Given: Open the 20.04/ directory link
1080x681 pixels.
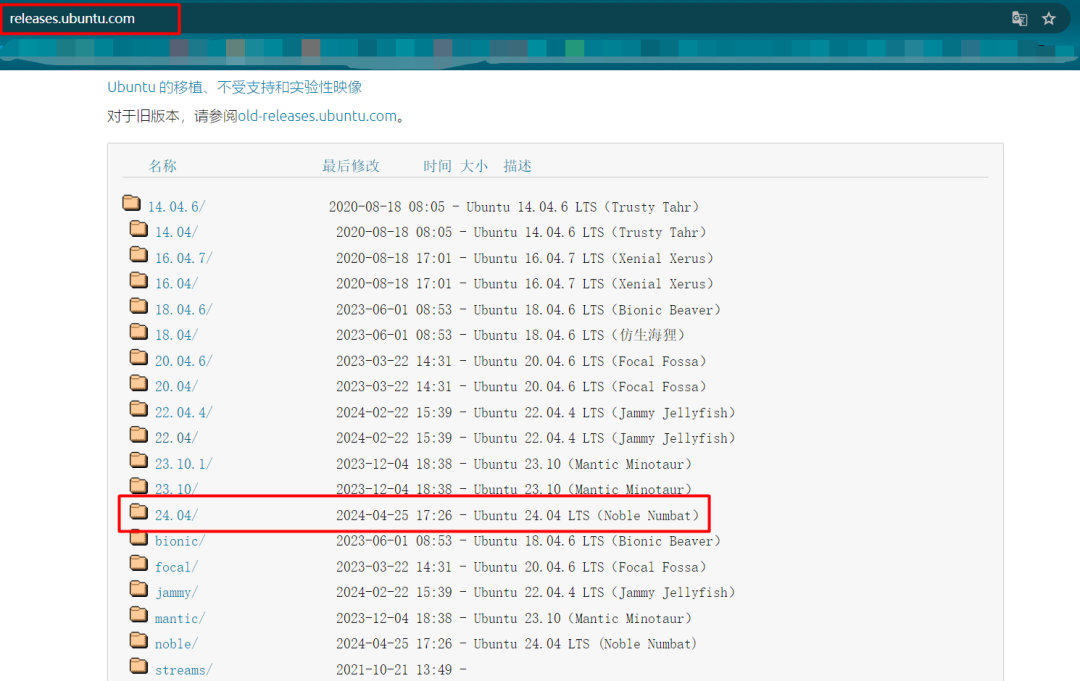Looking at the screenshot, I should (176, 386).
